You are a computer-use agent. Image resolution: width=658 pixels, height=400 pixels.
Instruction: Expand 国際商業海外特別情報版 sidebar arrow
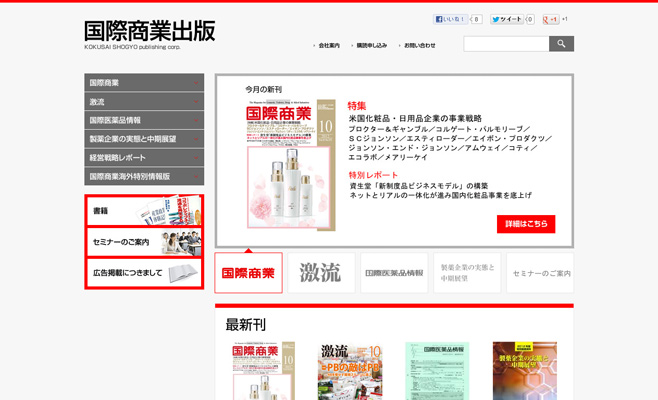tap(196, 177)
